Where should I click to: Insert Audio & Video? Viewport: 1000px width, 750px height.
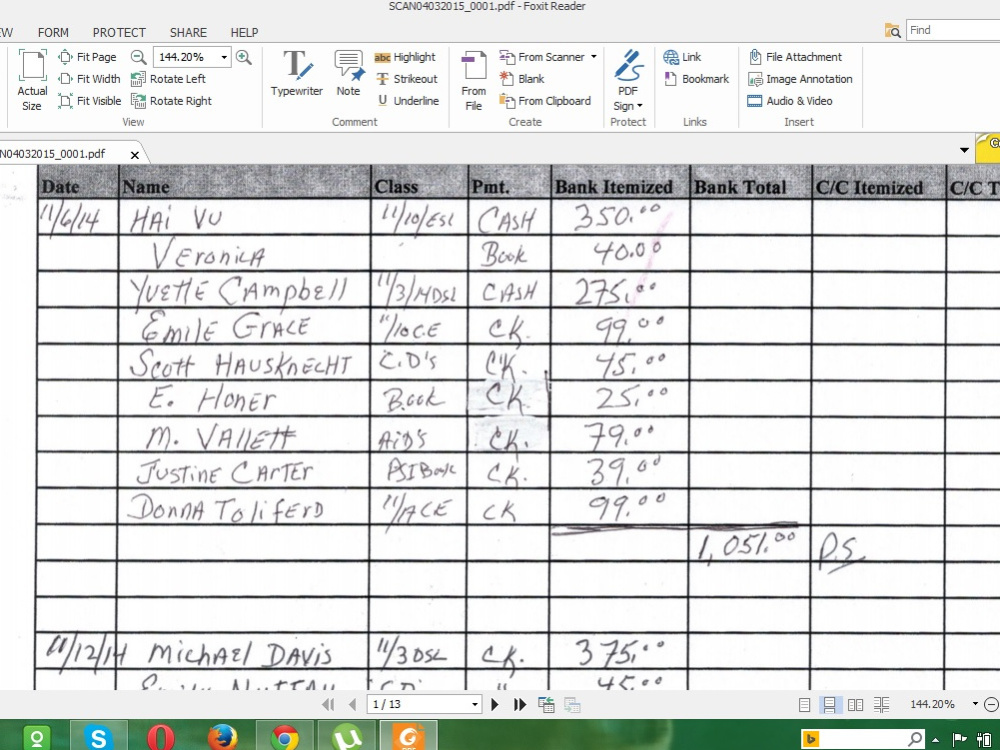click(x=790, y=101)
